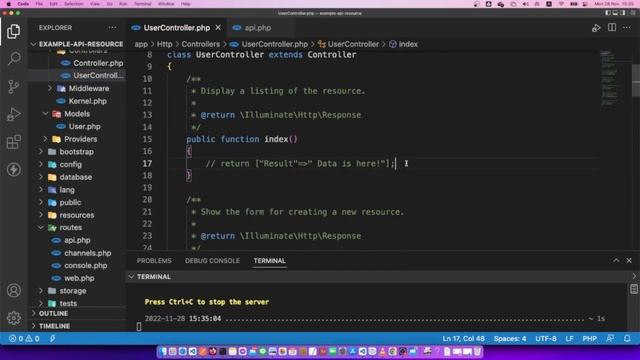Change the PHP language mode
The width and height of the screenshot is (640, 360).
click(x=589, y=338)
